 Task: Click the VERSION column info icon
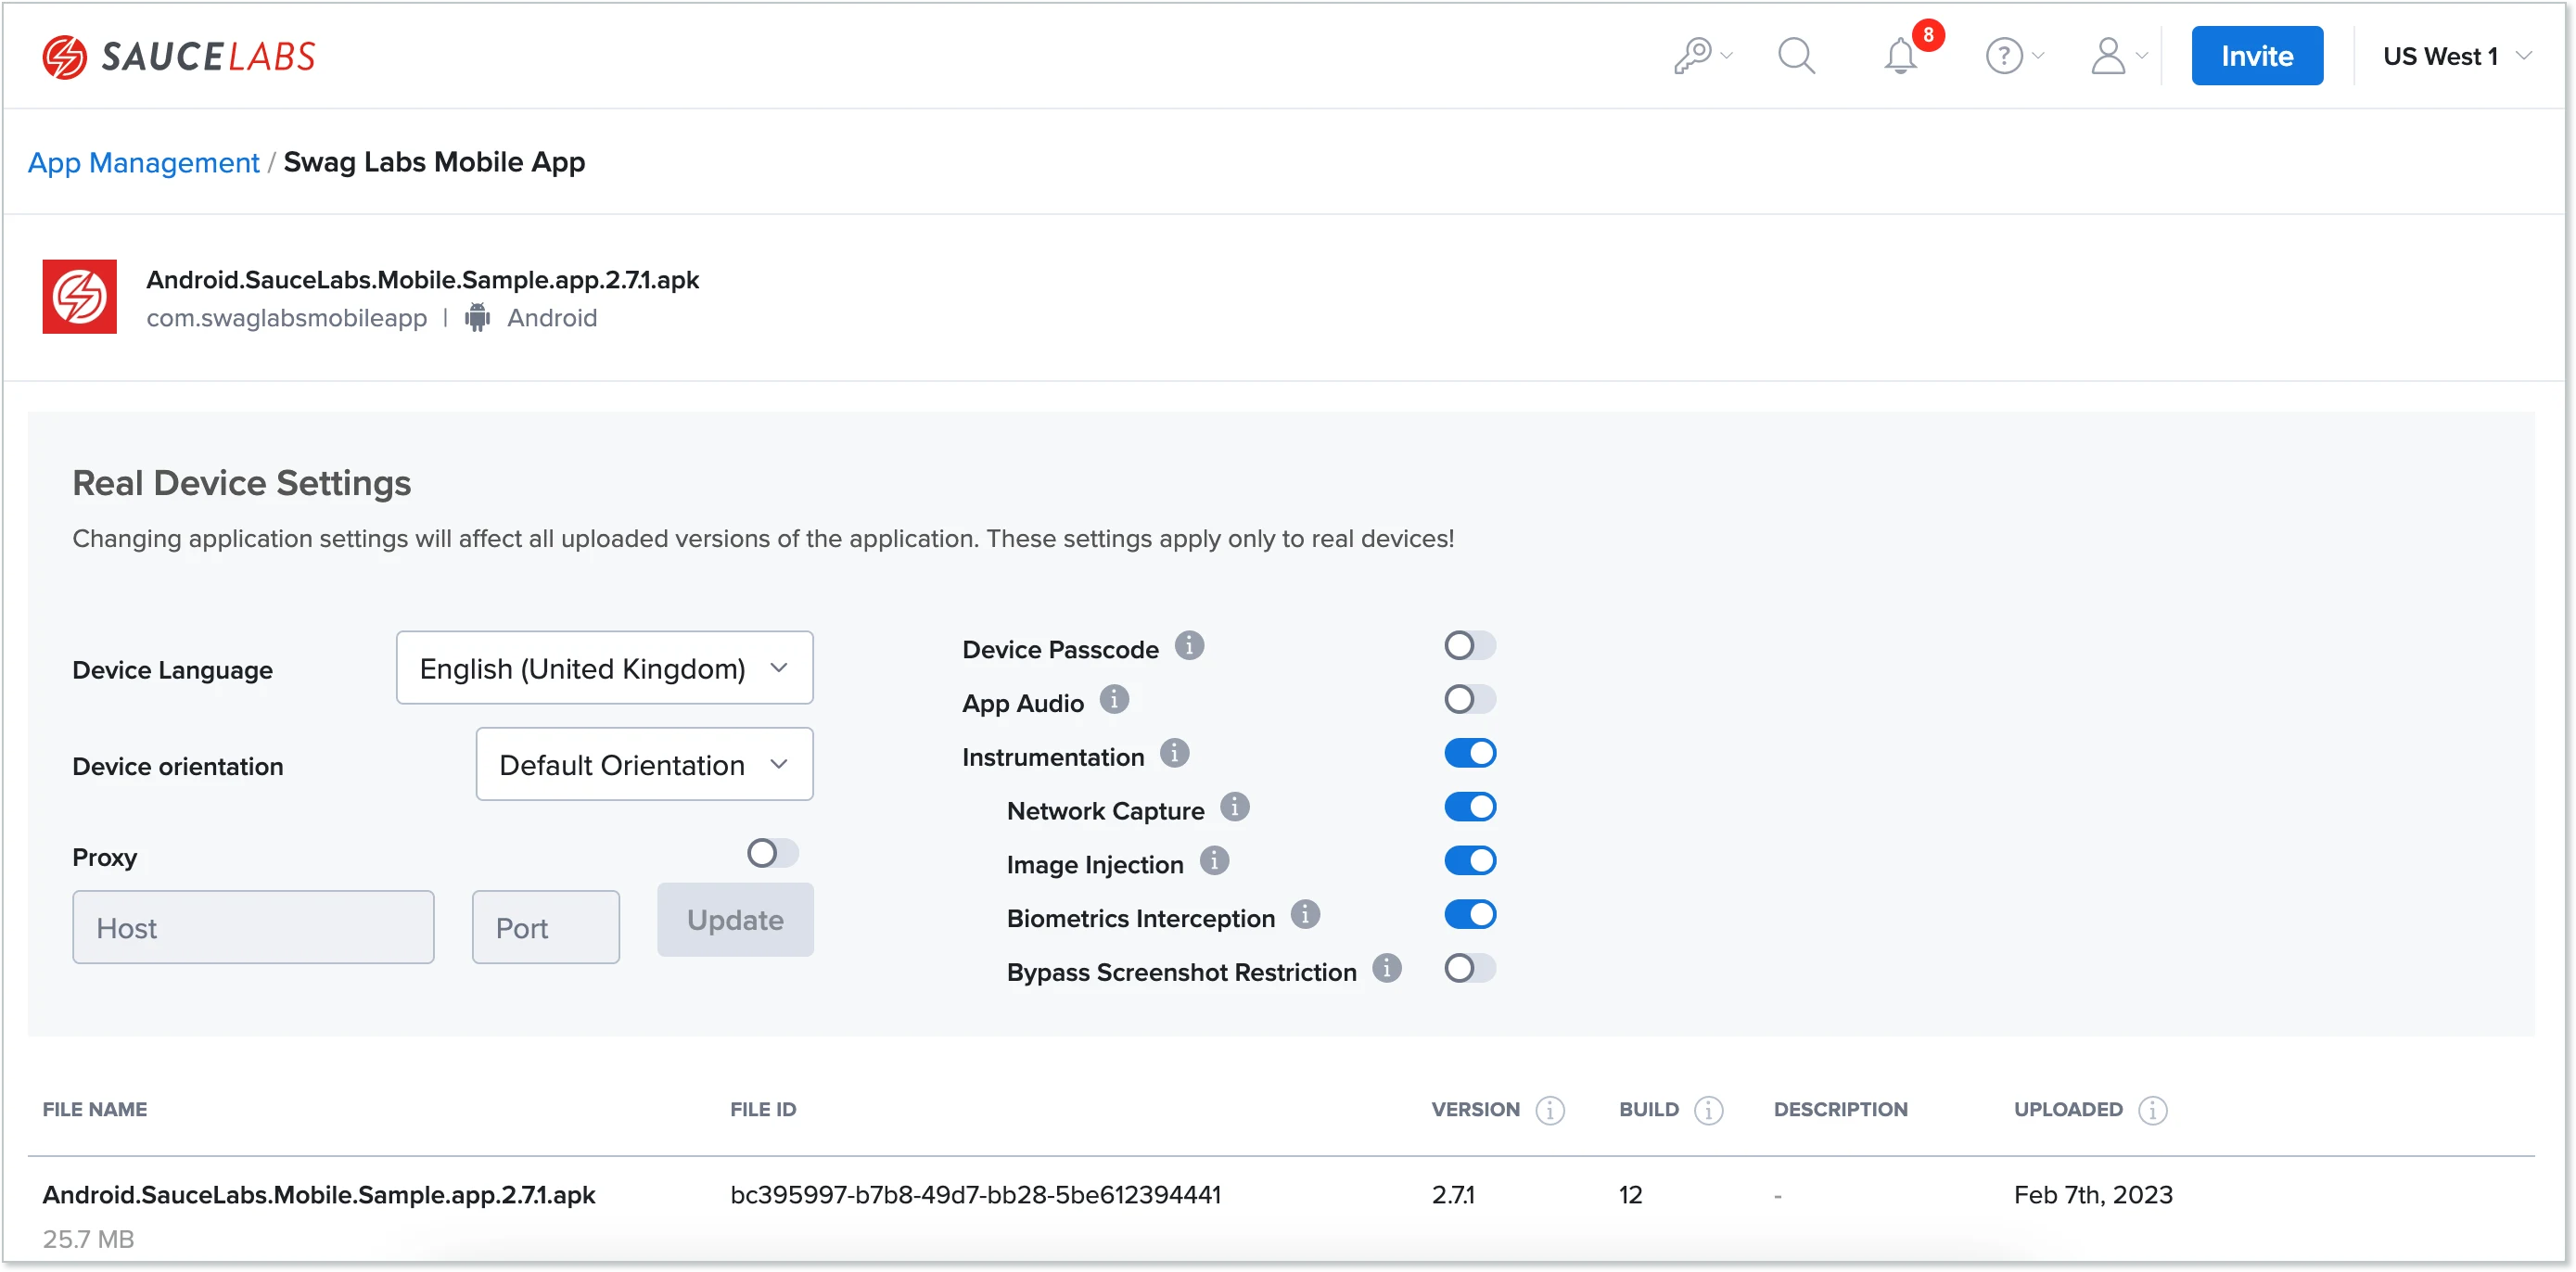click(x=1550, y=1110)
